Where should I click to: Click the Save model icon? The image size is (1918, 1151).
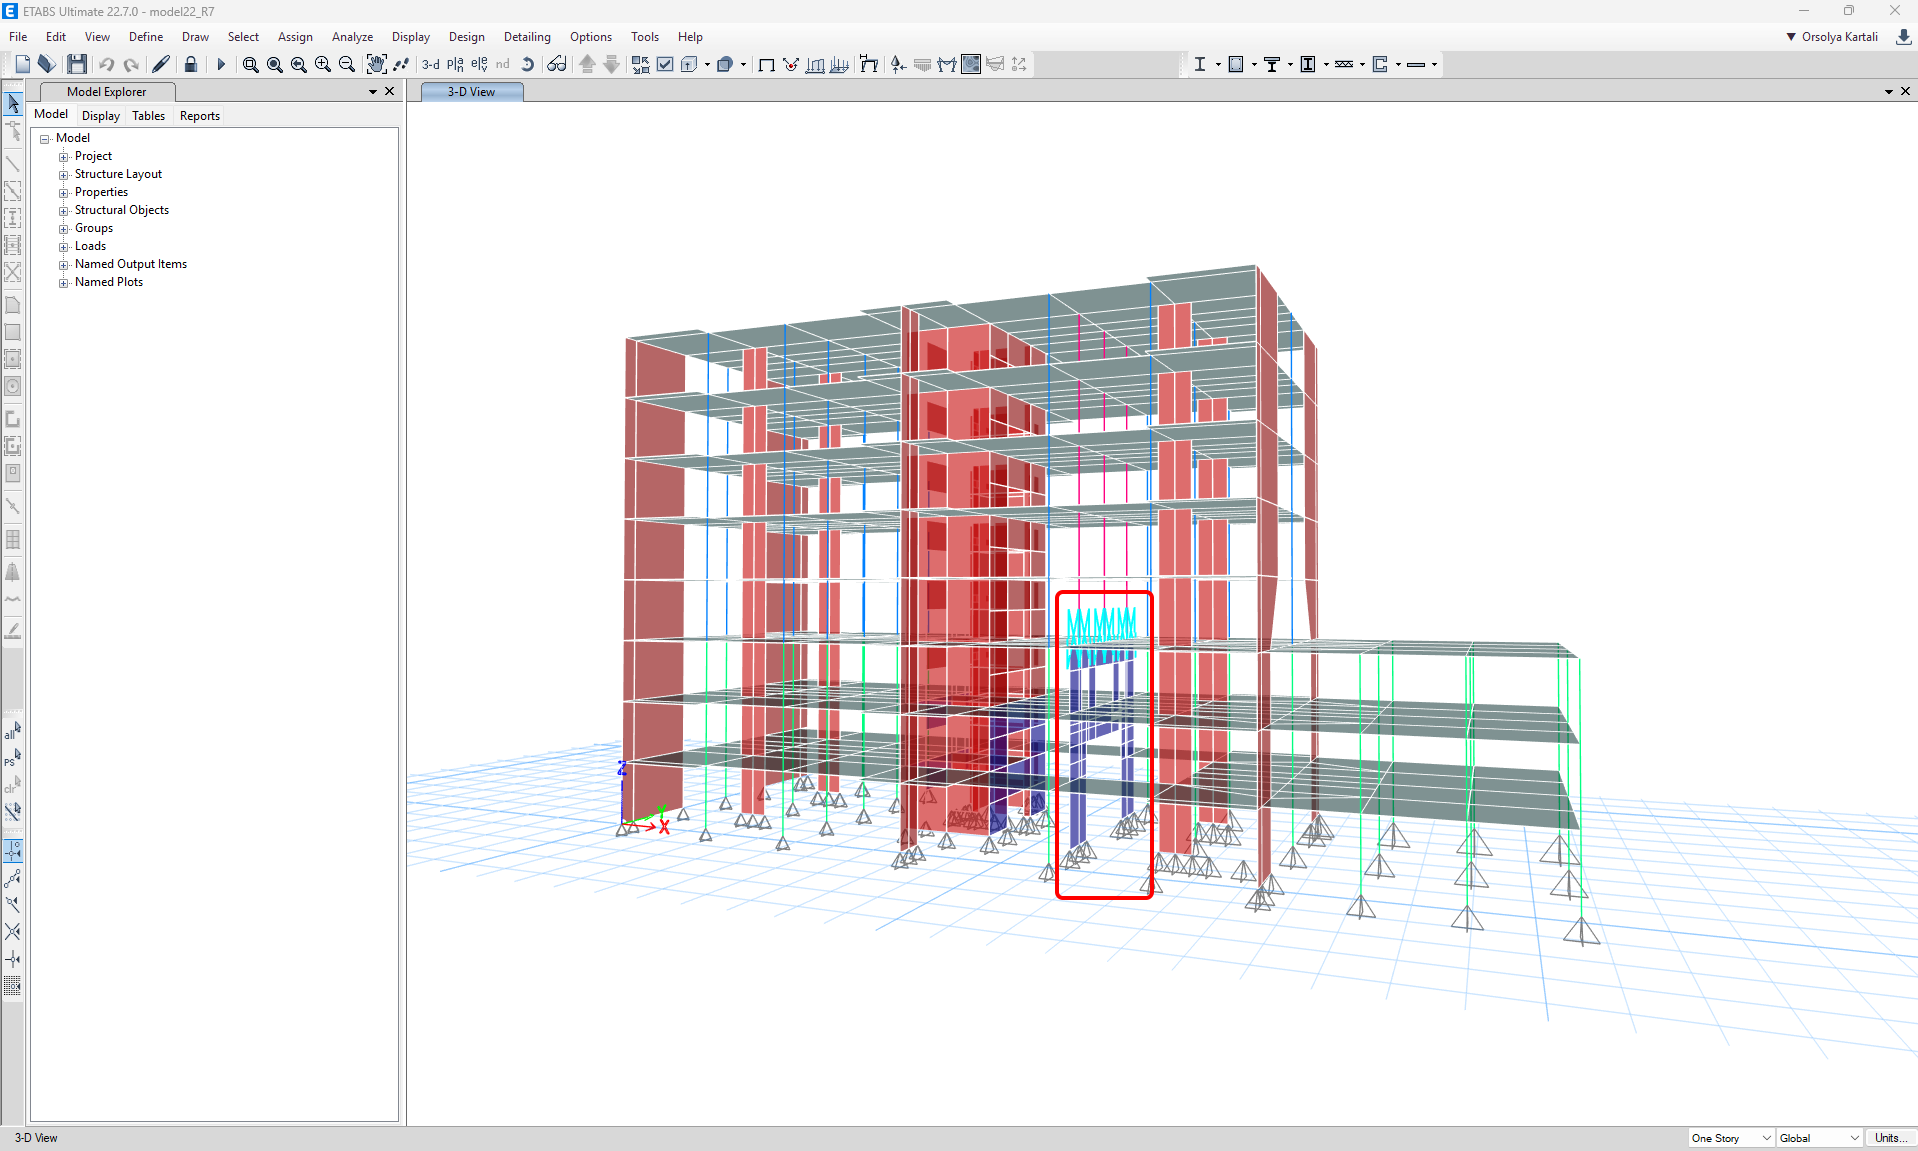coord(77,64)
